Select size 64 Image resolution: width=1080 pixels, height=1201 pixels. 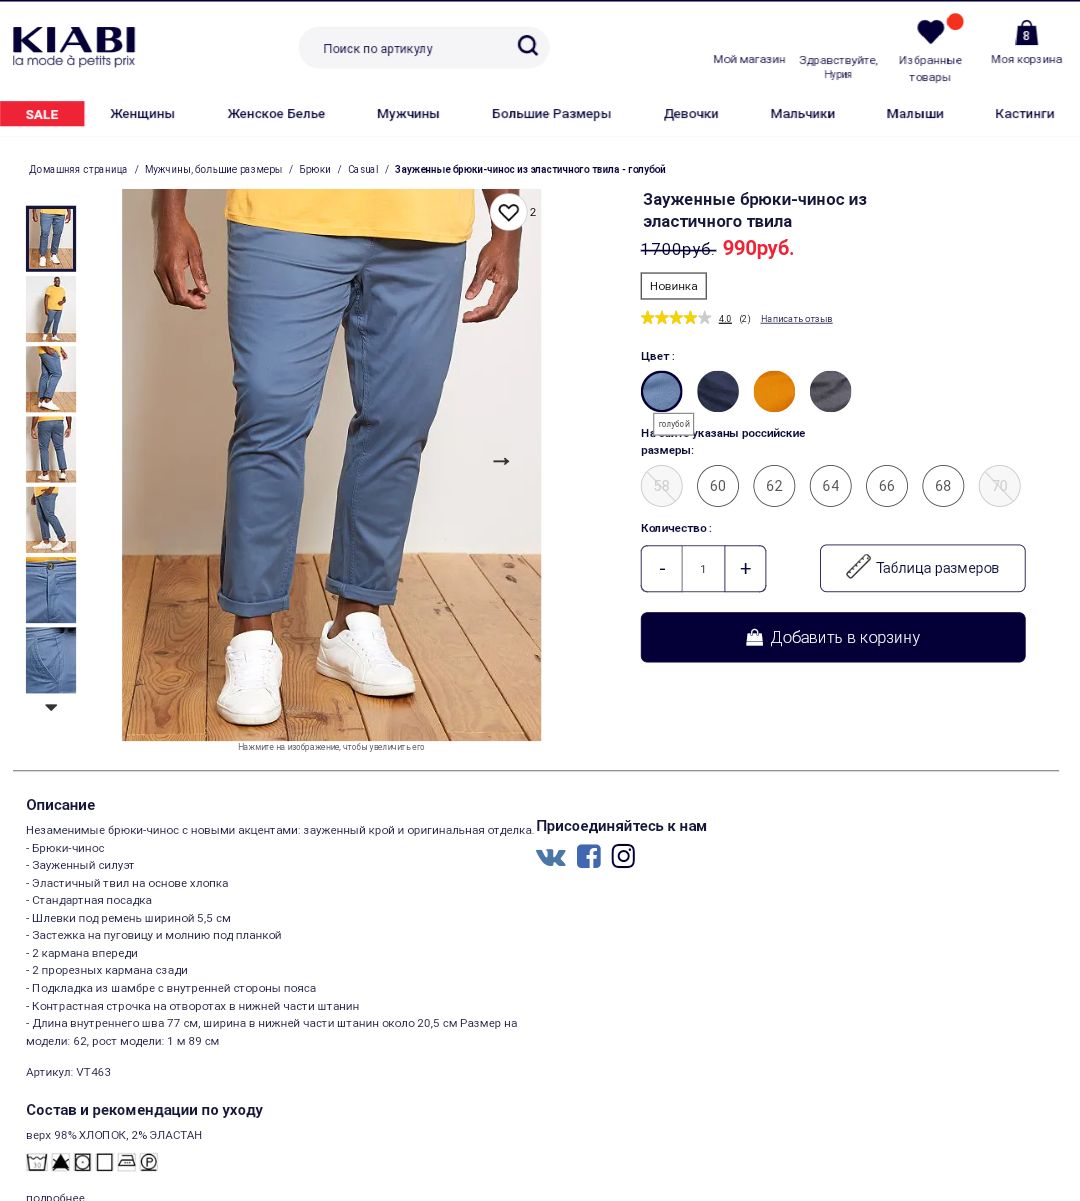click(x=831, y=486)
